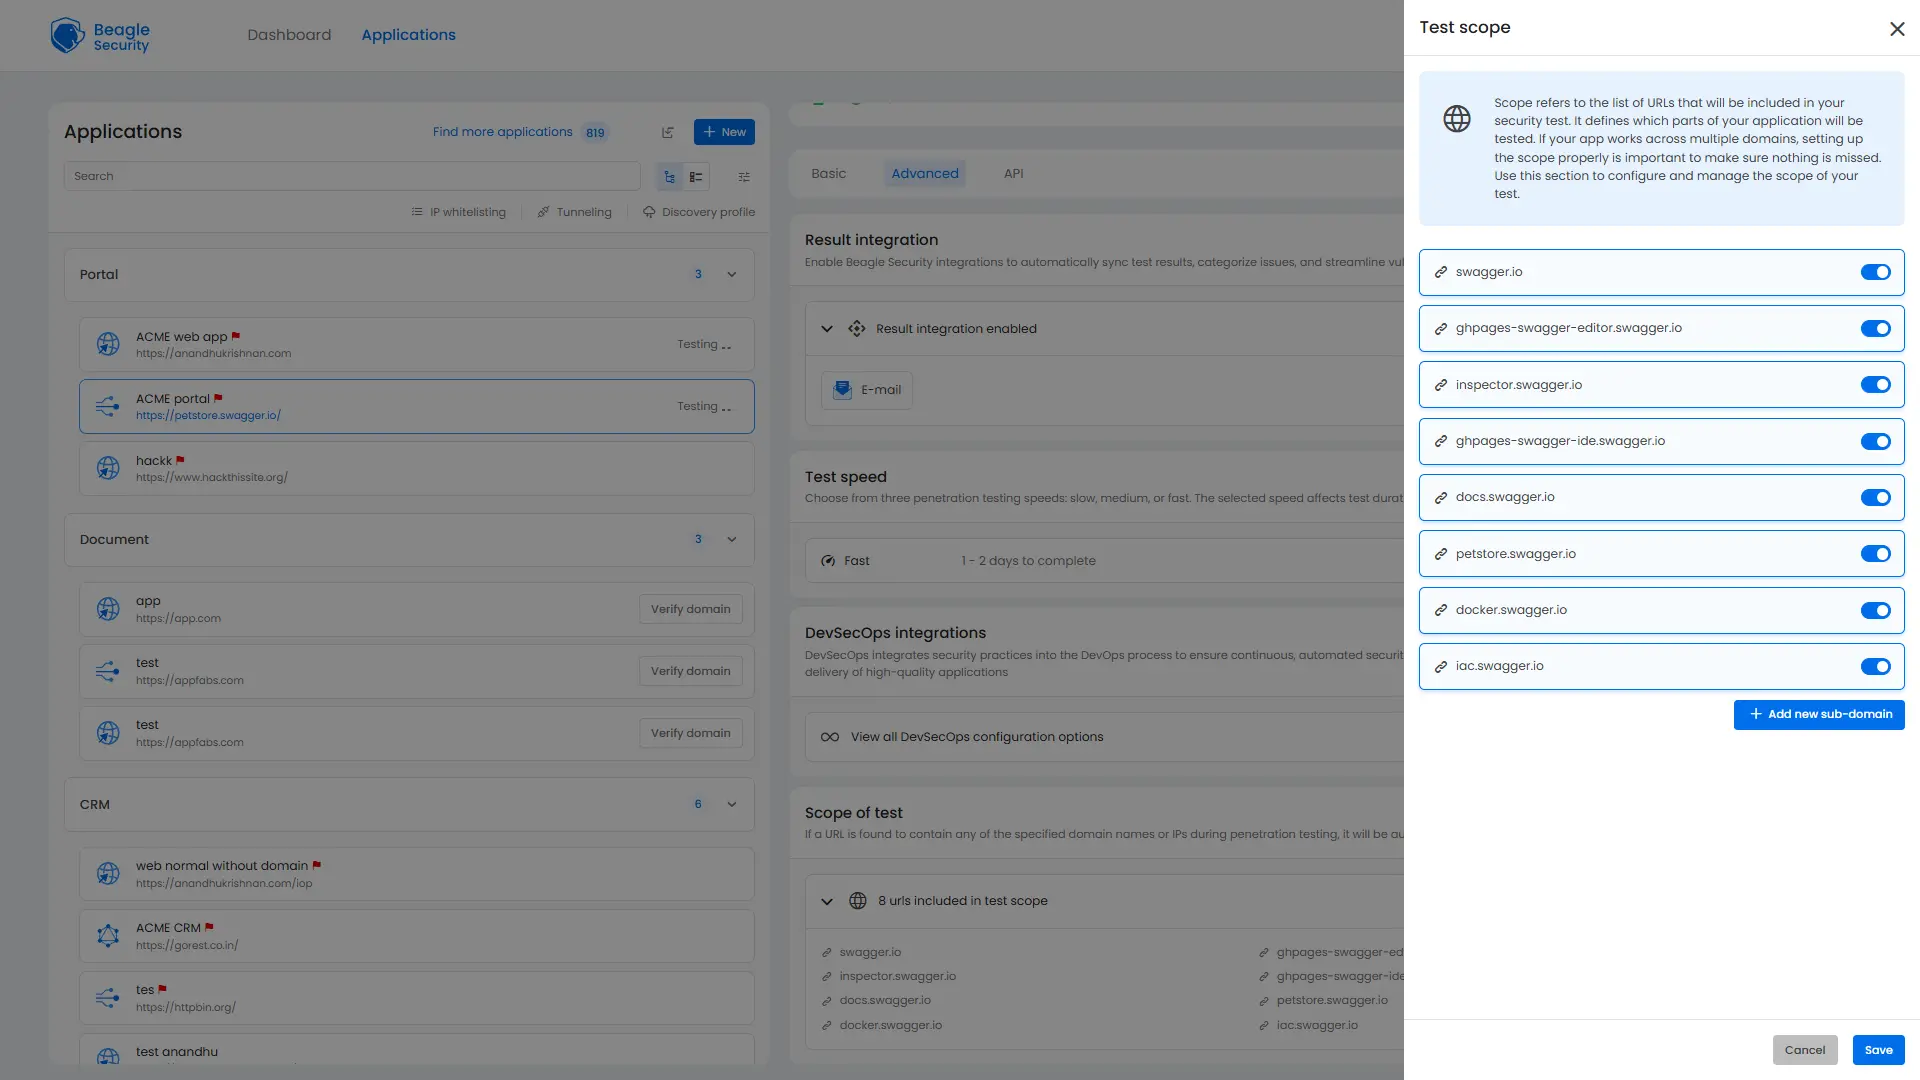
Task: Save the test scope changes
Action: coord(1878,1050)
